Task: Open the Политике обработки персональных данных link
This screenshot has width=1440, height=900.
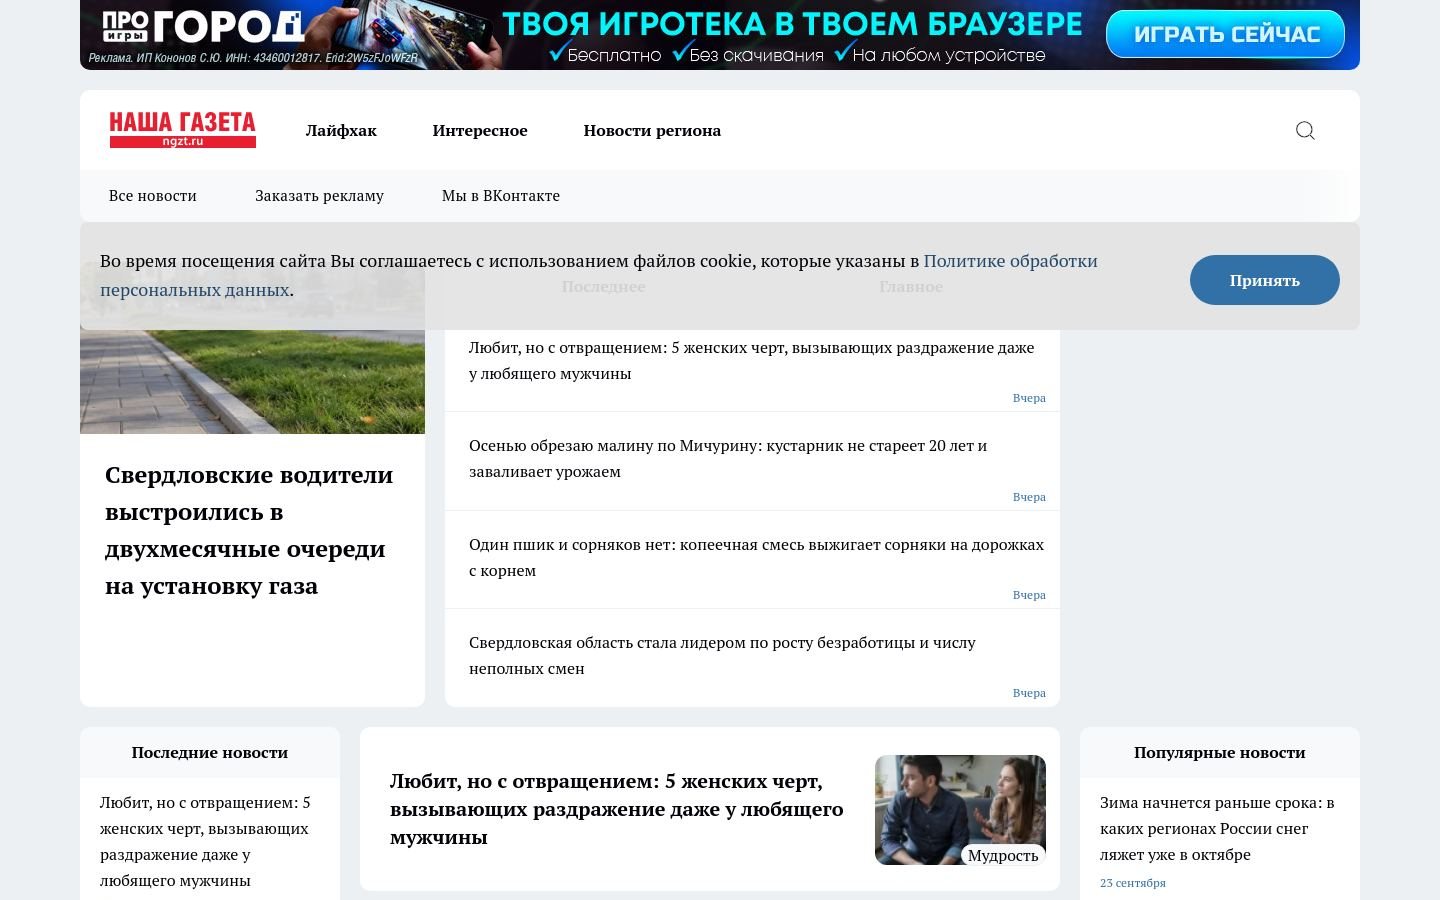Action: click(1010, 261)
